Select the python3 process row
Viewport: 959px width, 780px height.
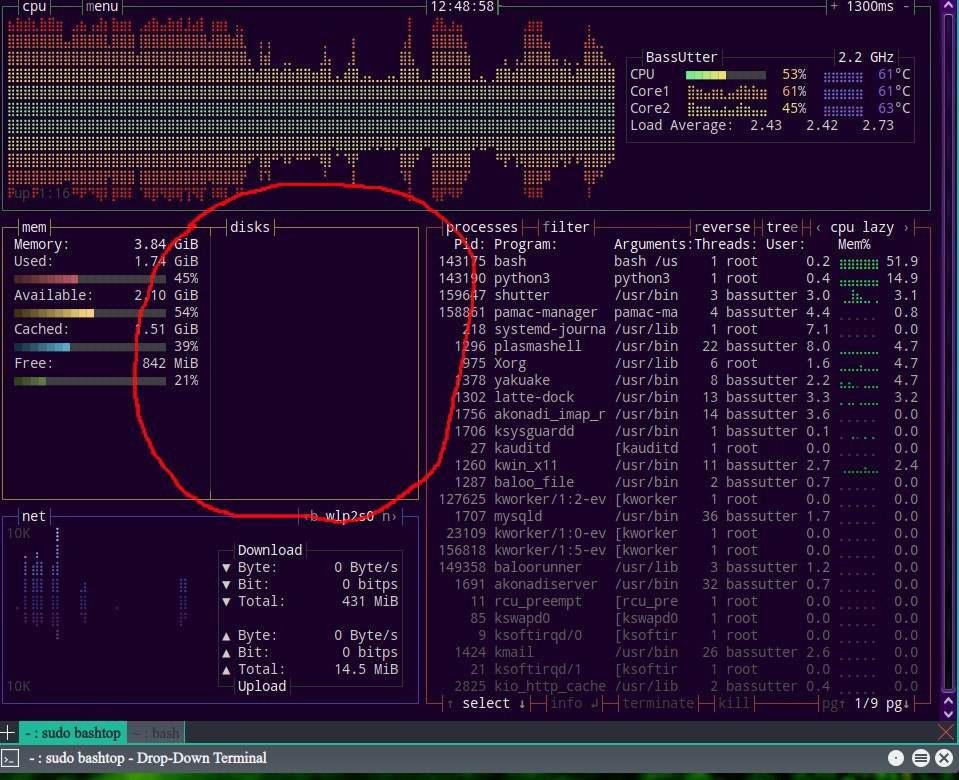pyautogui.click(x=678, y=278)
